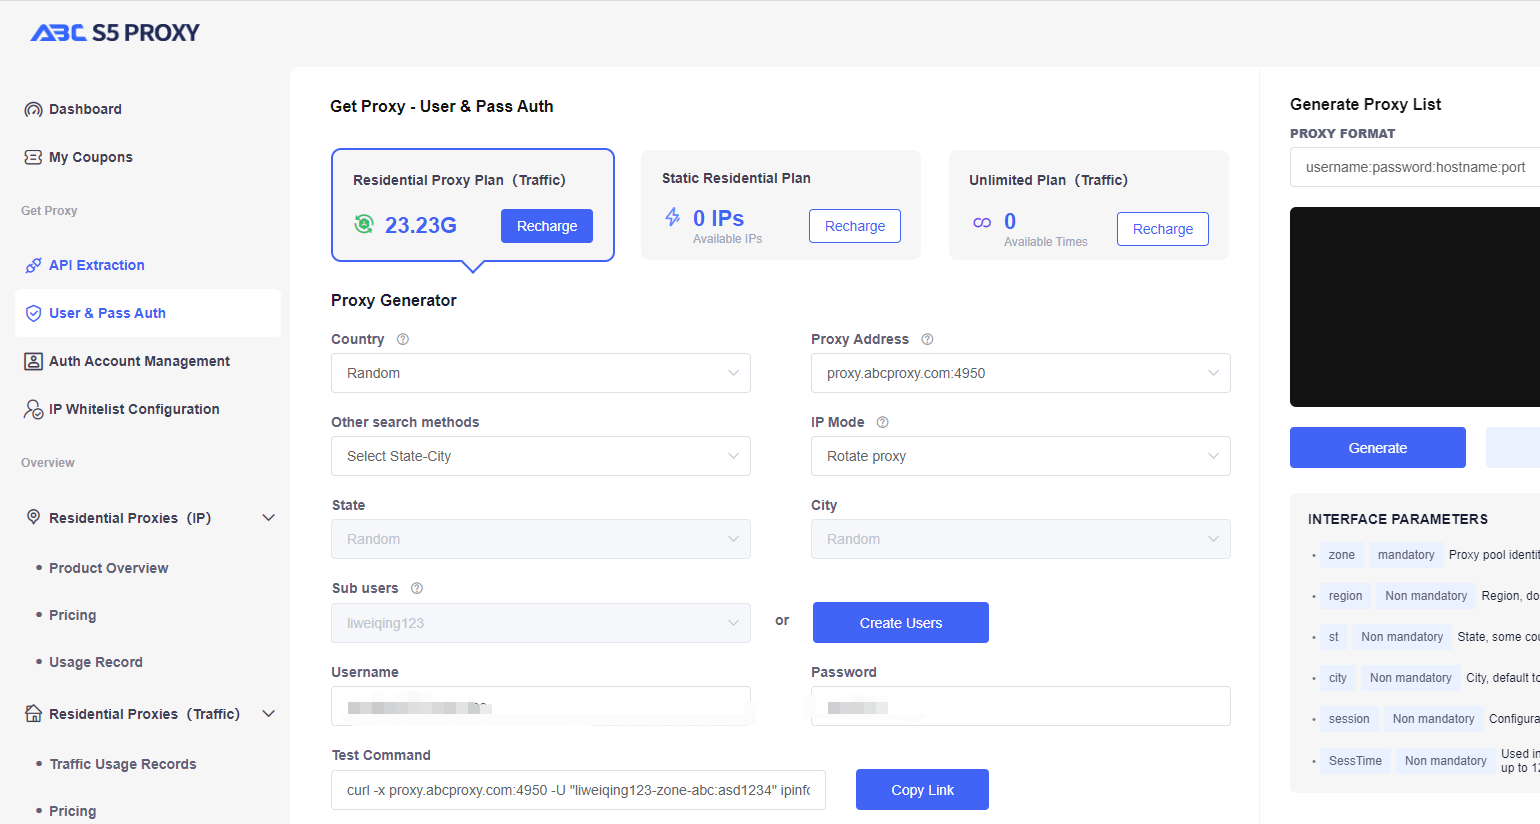The height and width of the screenshot is (824, 1540).
Task: Open the IP Mode Rotate proxy dropdown
Action: click(x=1021, y=456)
